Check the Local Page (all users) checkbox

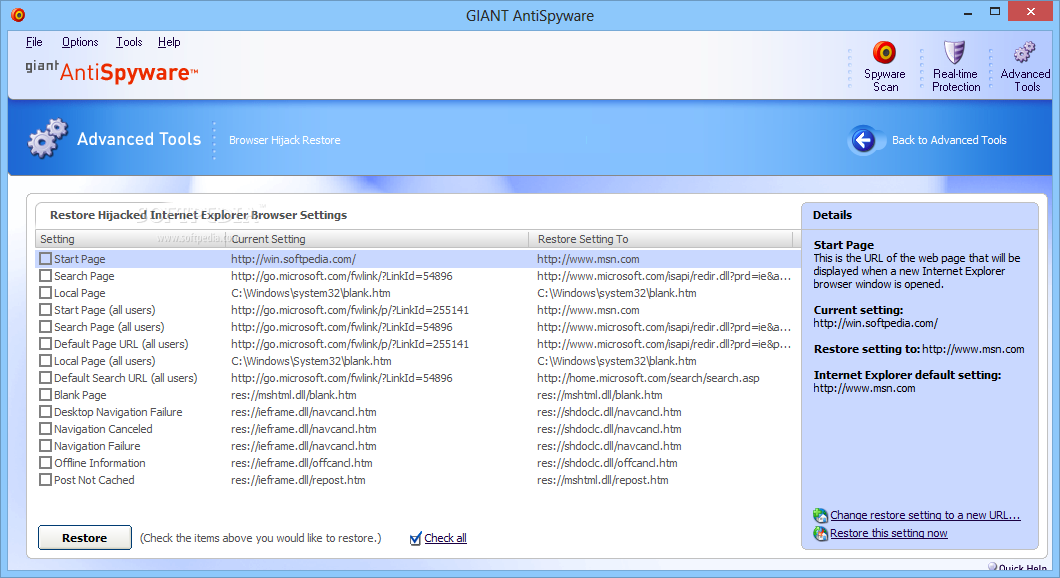tap(45, 361)
